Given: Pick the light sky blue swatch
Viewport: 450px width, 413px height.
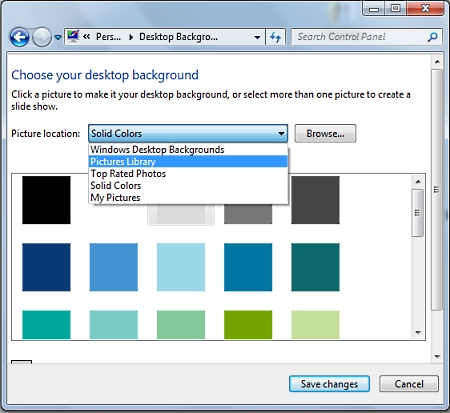Looking at the screenshot, I should [181, 267].
